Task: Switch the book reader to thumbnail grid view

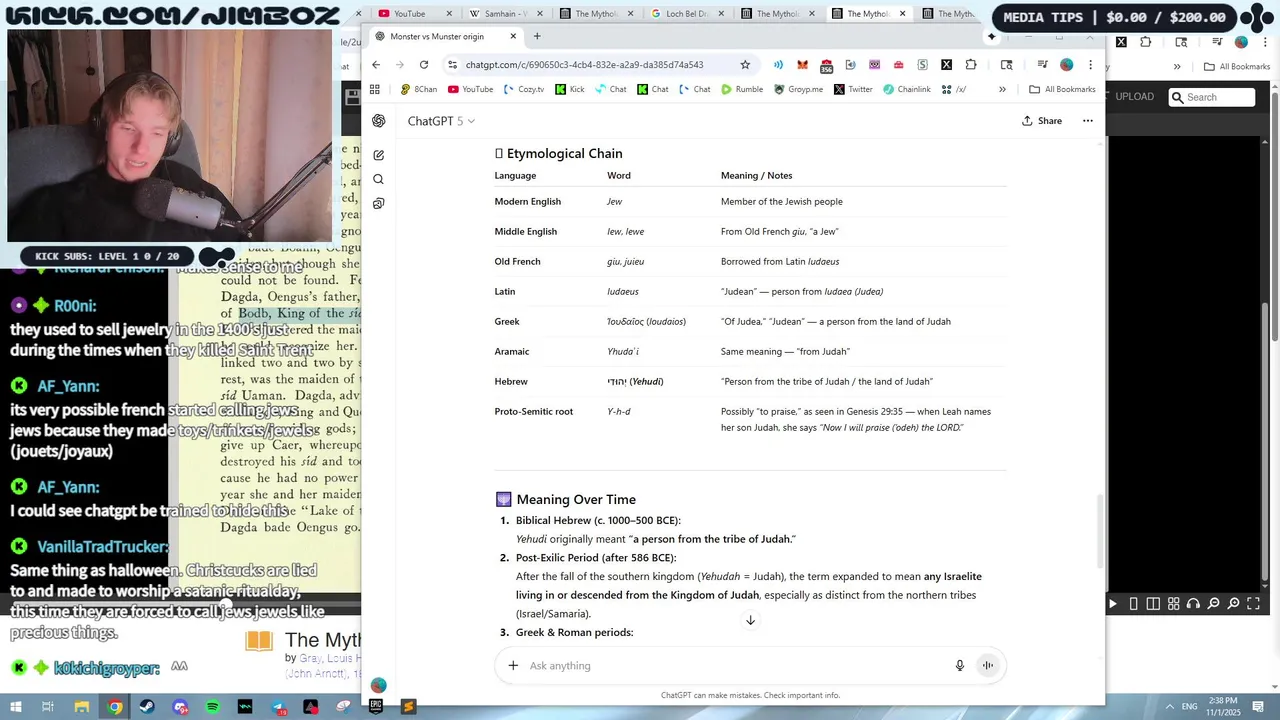Action: click(x=1173, y=604)
